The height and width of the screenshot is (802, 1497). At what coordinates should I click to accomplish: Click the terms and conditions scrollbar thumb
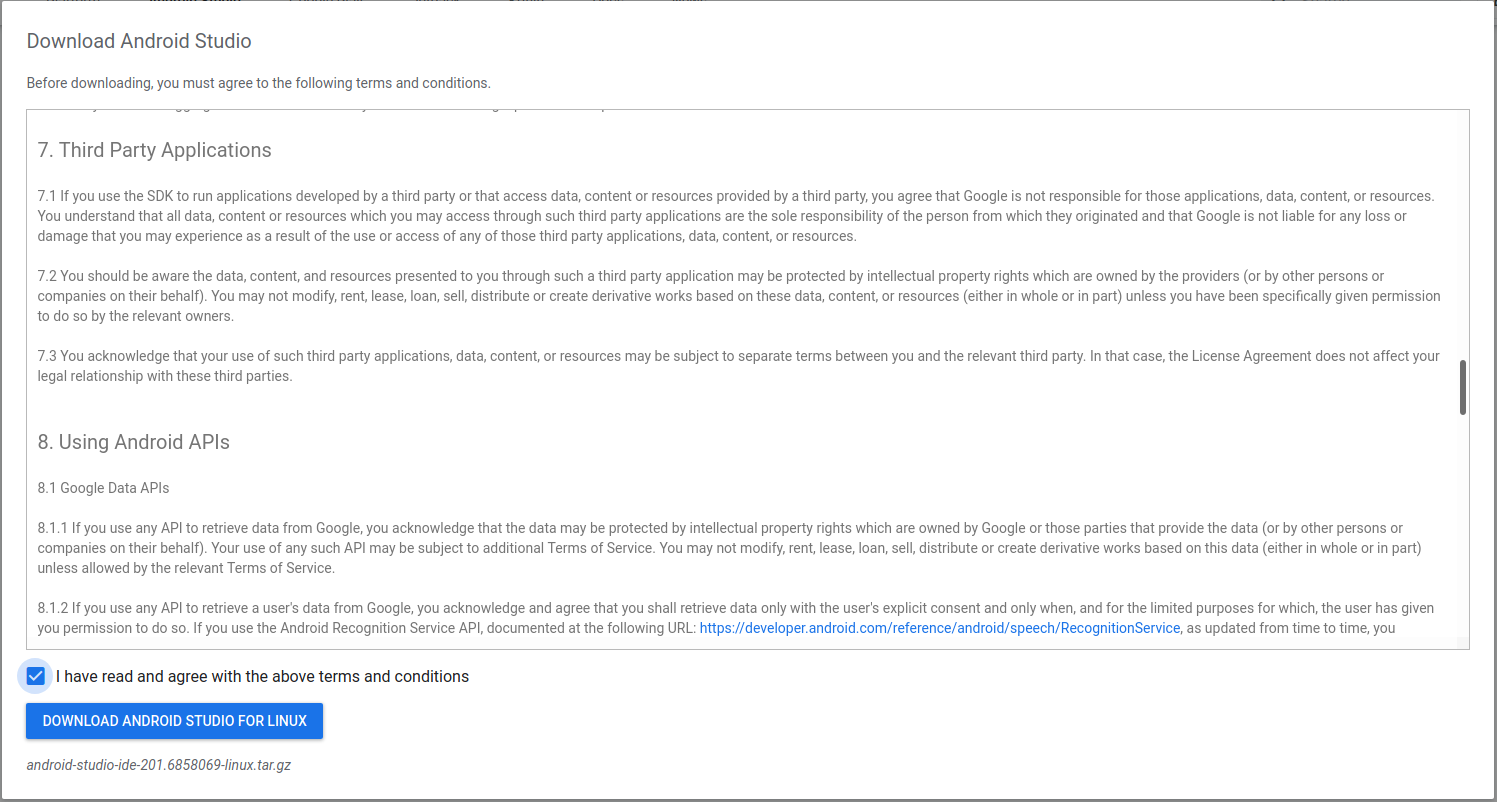pyautogui.click(x=1463, y=387)
